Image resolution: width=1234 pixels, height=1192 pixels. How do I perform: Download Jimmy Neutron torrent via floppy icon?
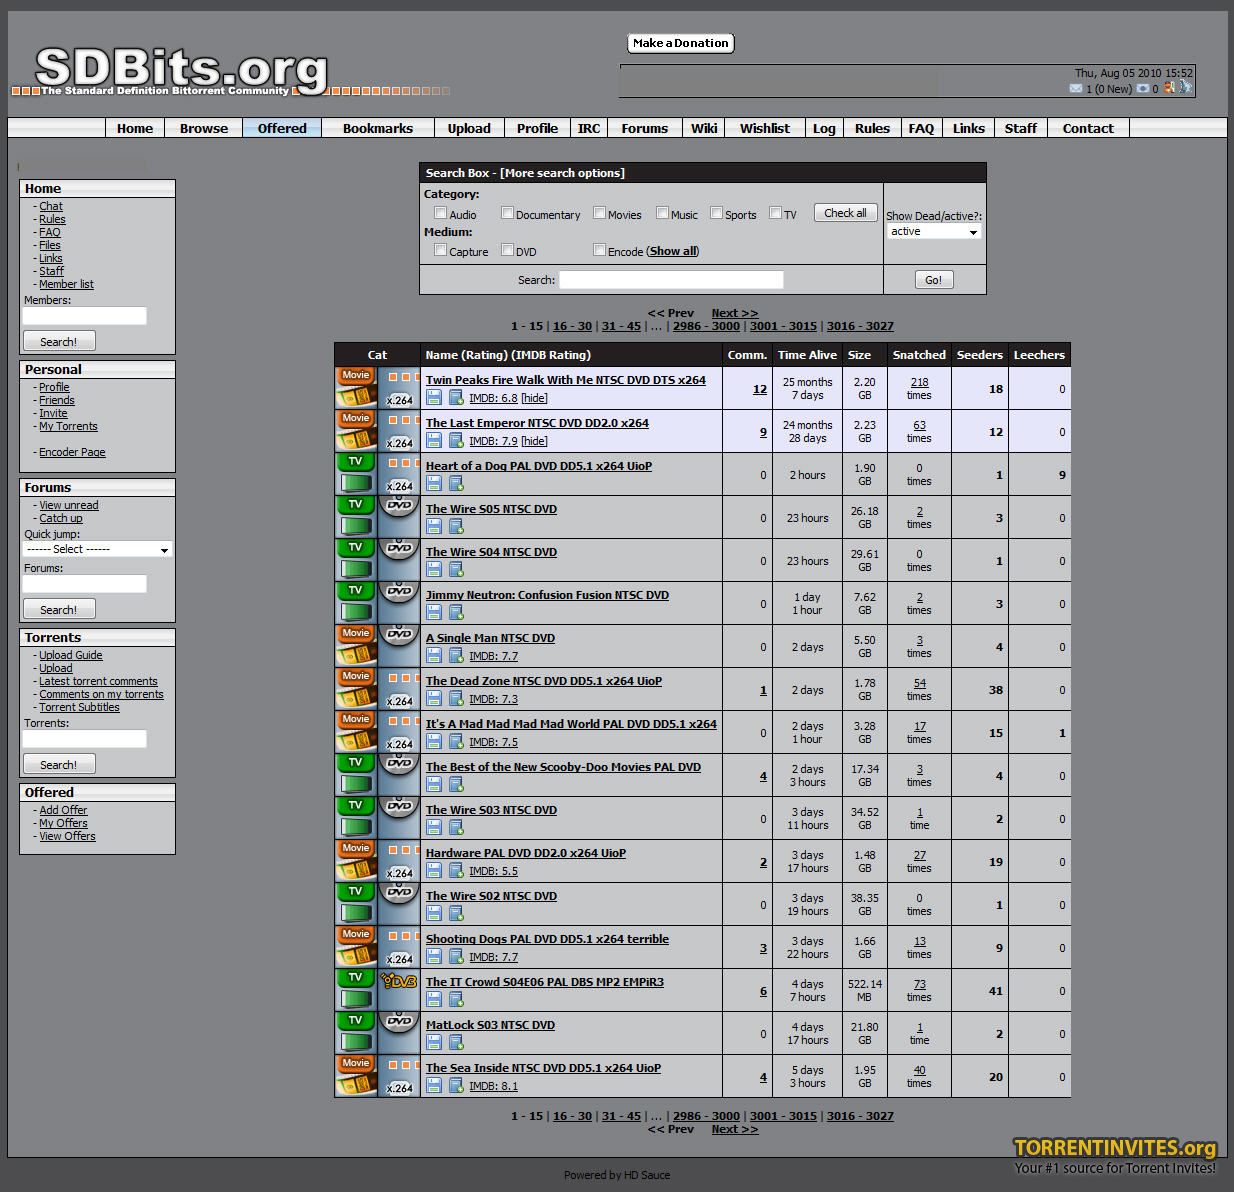(434, 613)
